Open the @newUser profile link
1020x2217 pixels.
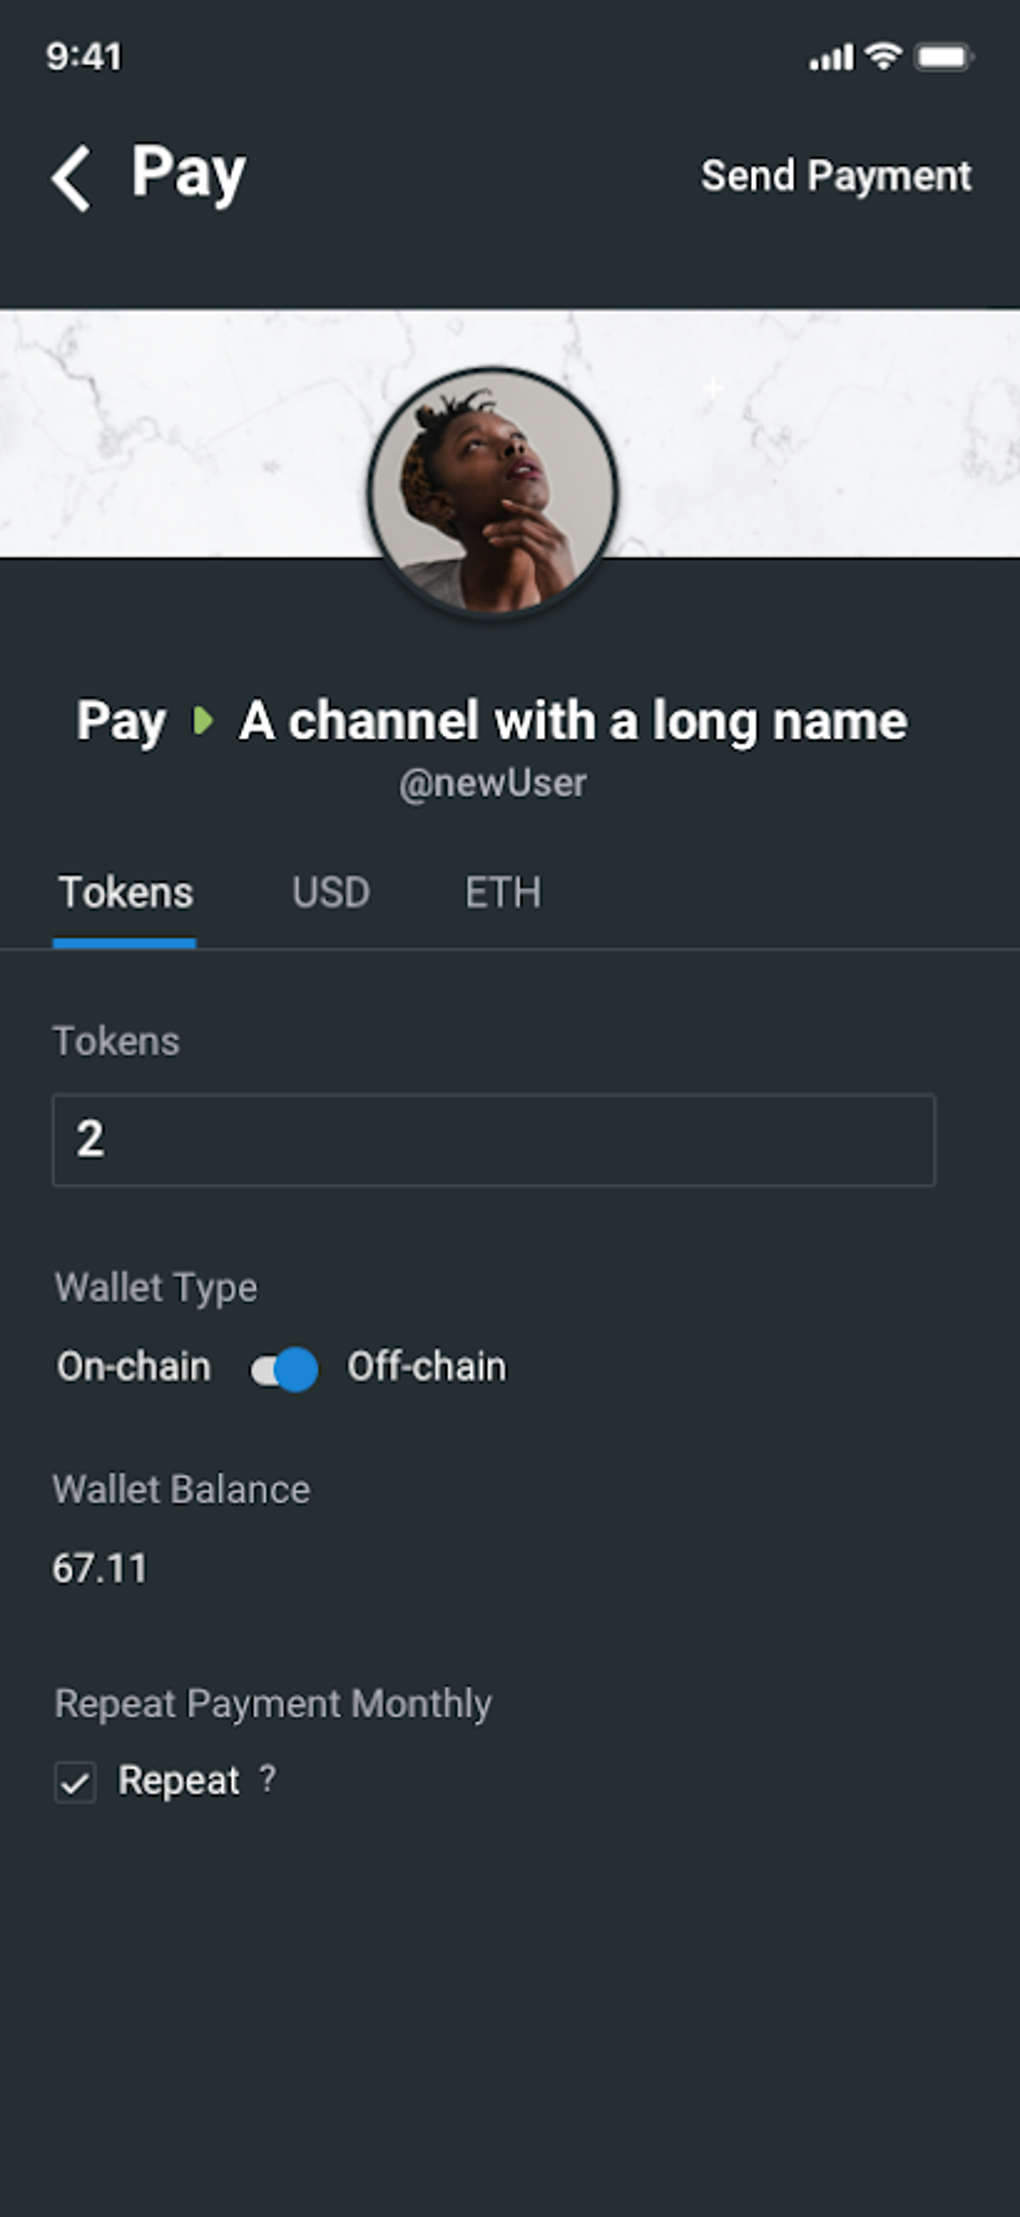point(493,783)
